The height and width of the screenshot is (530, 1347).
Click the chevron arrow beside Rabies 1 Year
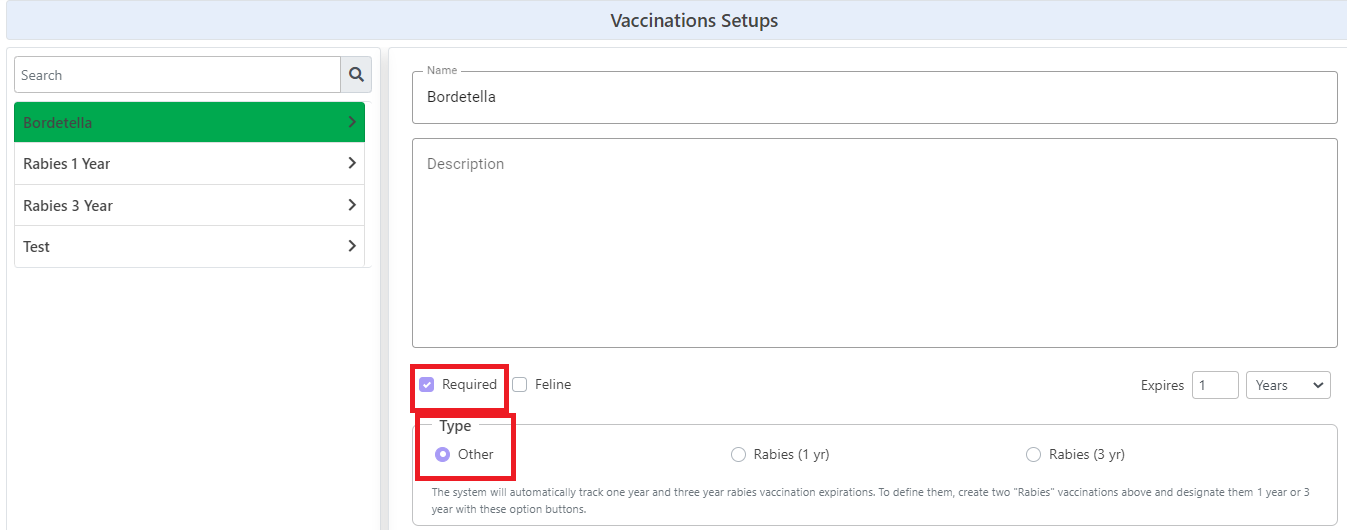[x=352, y=163]
